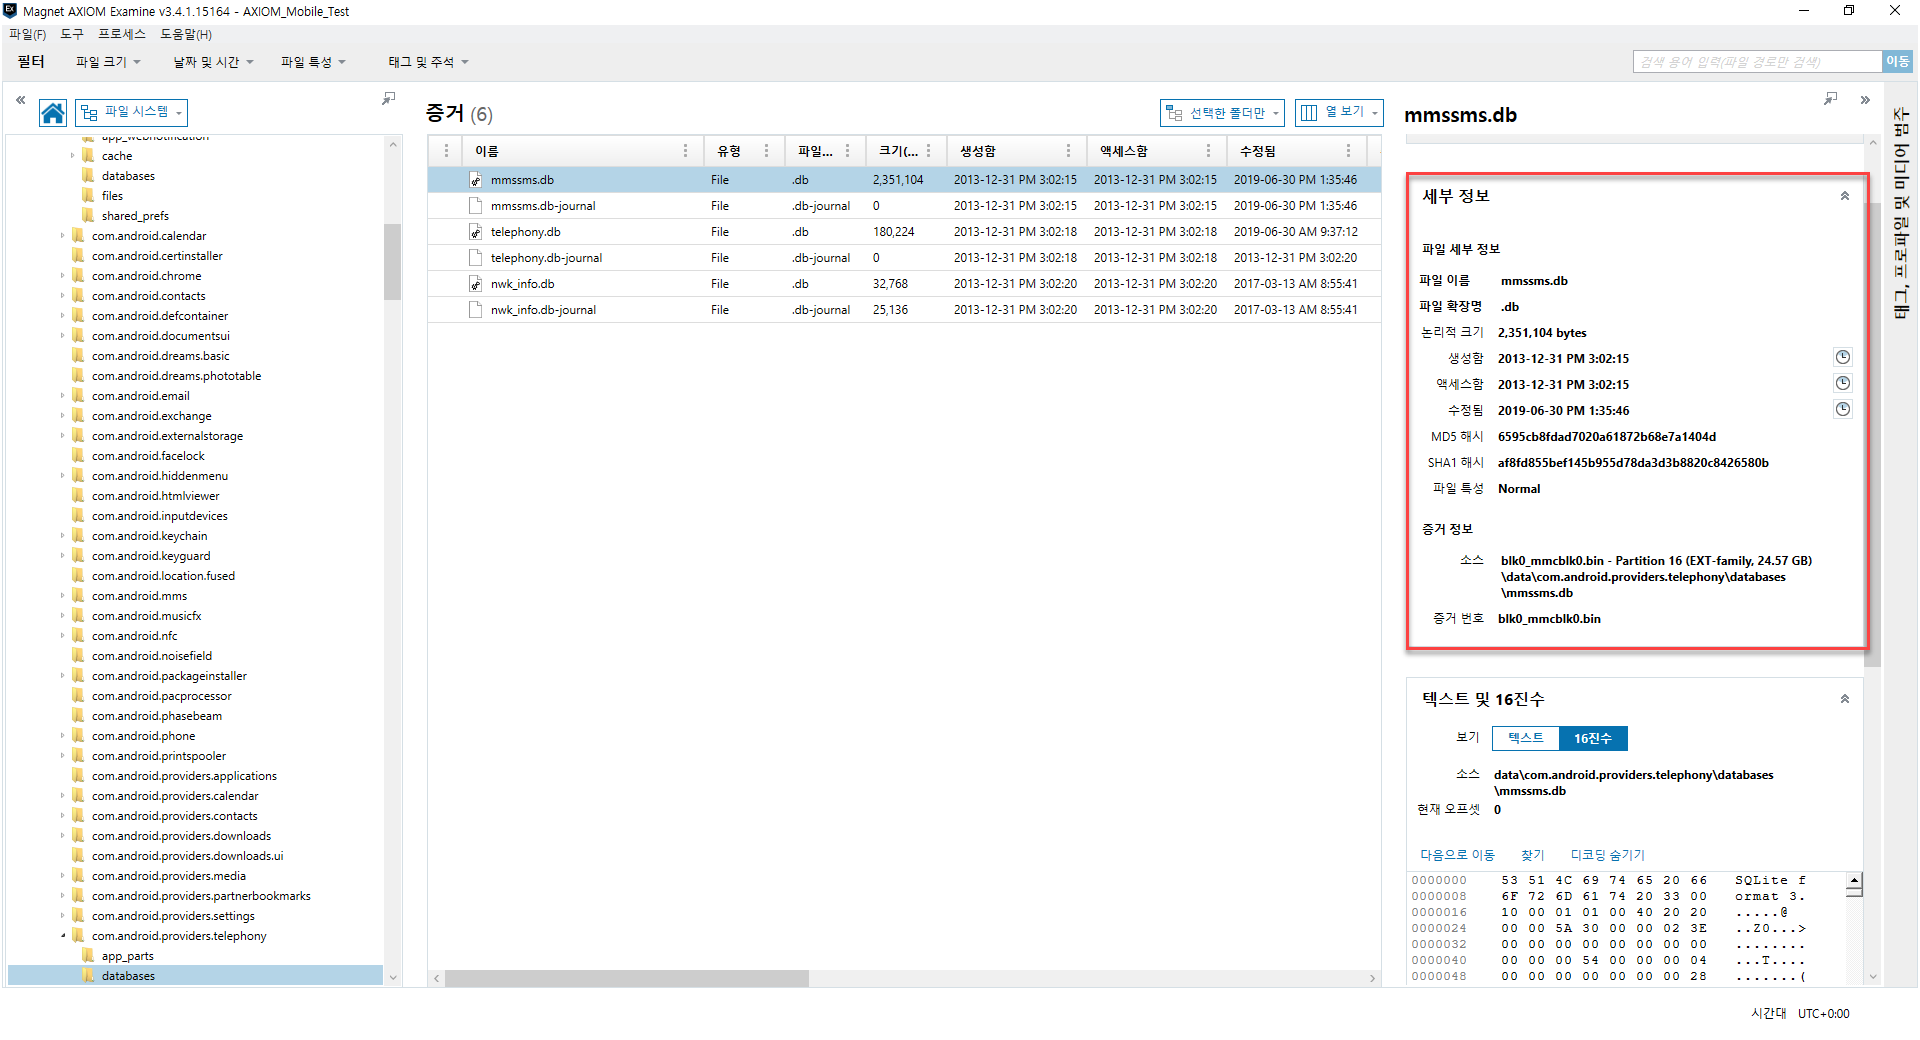
Task: Click the mmssms.db-journal file icon
Action: [x=476, y=206]
